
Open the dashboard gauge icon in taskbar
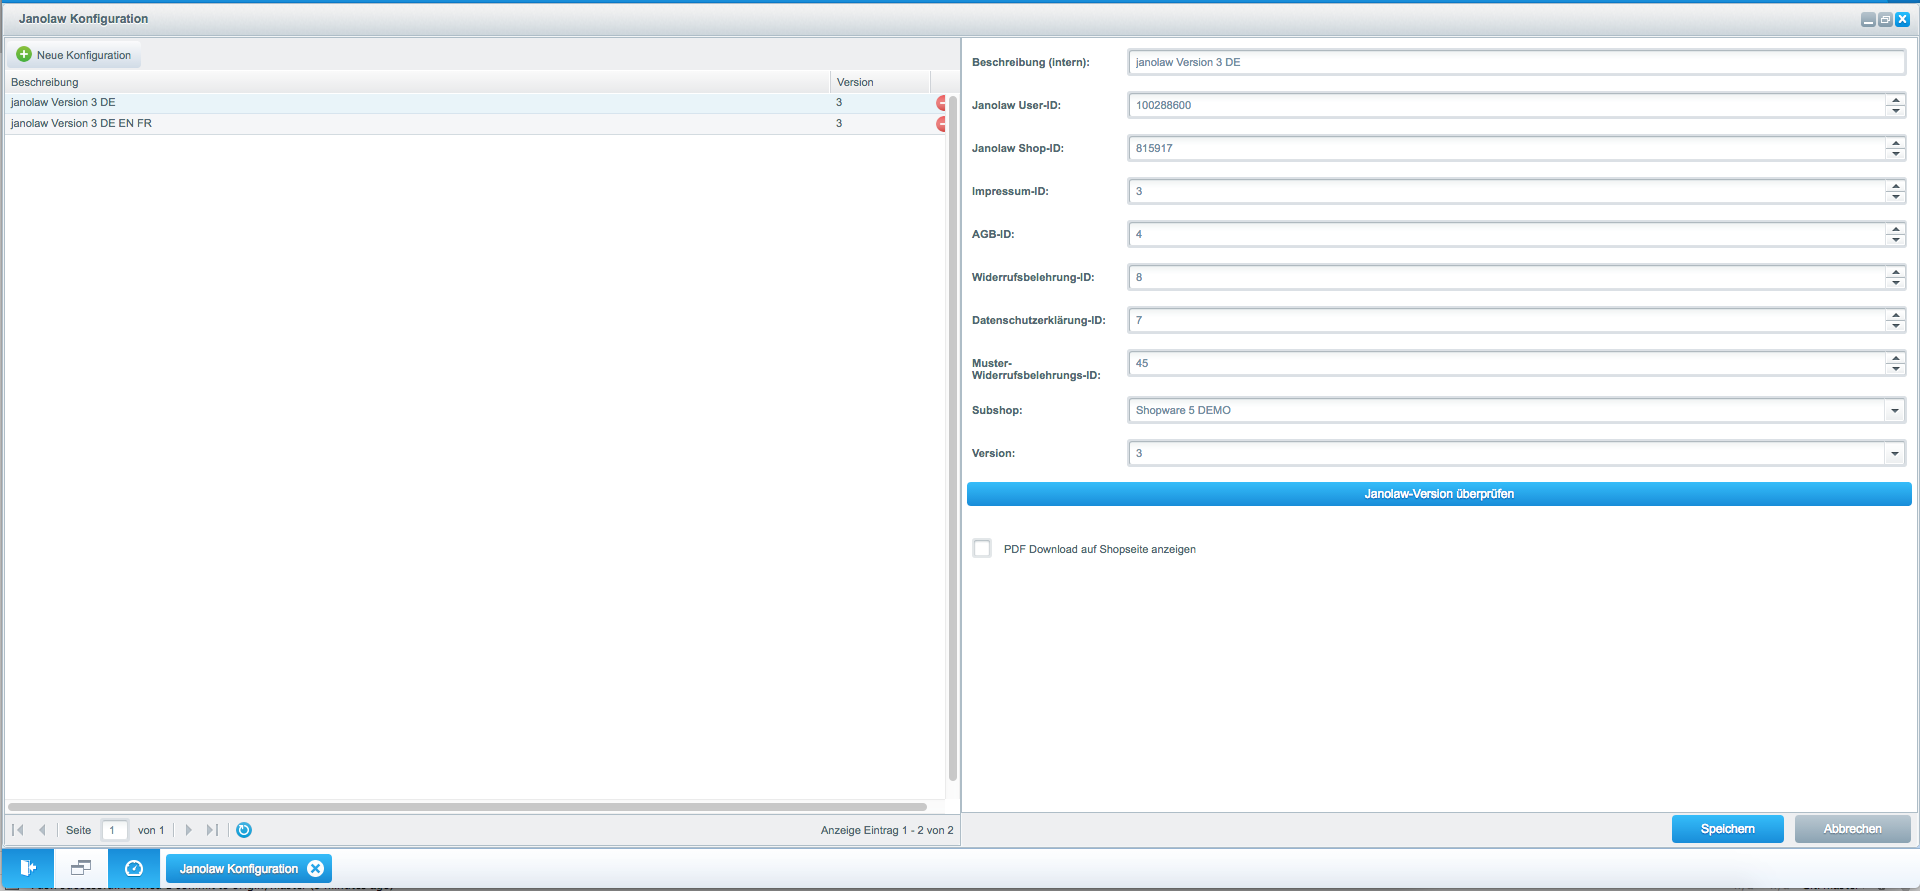point(134,868)
